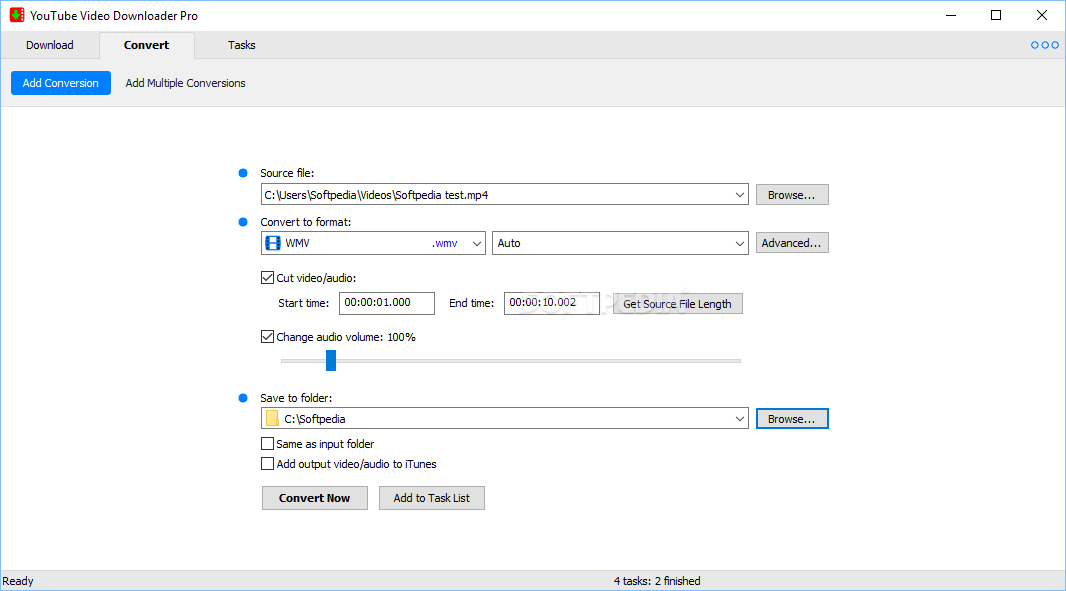Choose Add Multiple Conversions

[186, 83]
